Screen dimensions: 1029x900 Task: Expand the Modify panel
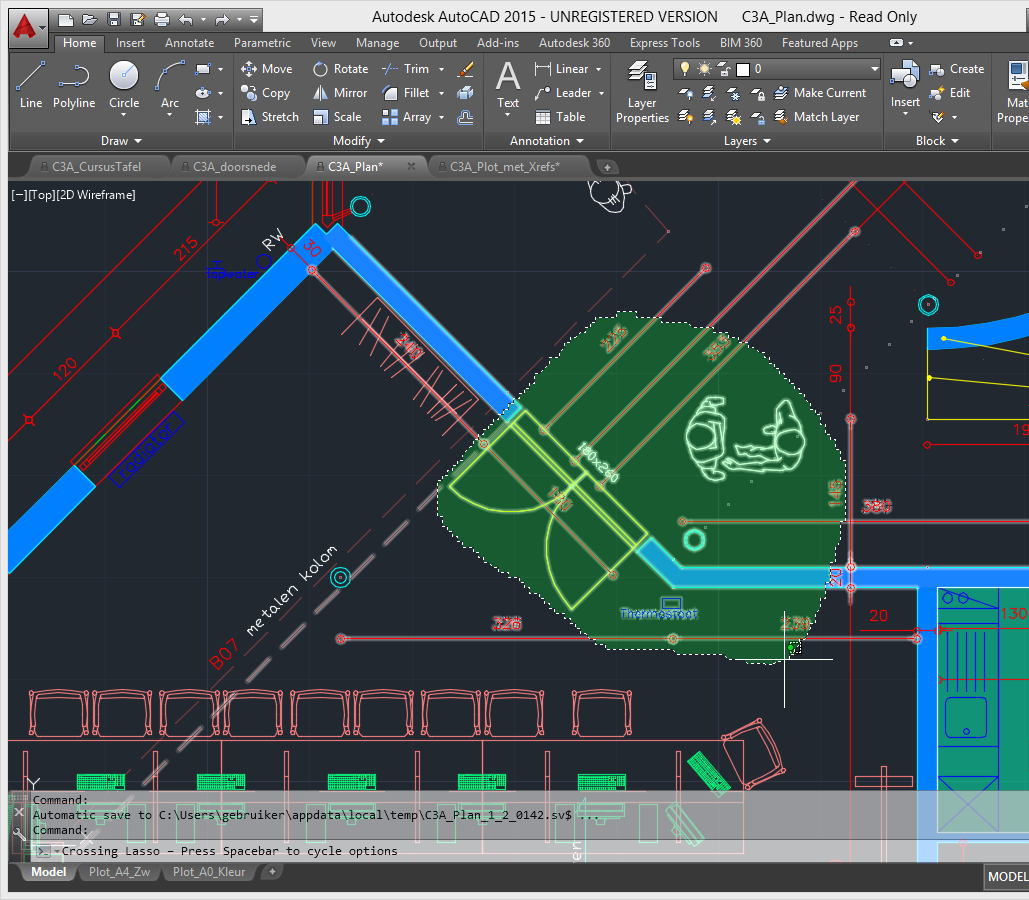point(358,141)
